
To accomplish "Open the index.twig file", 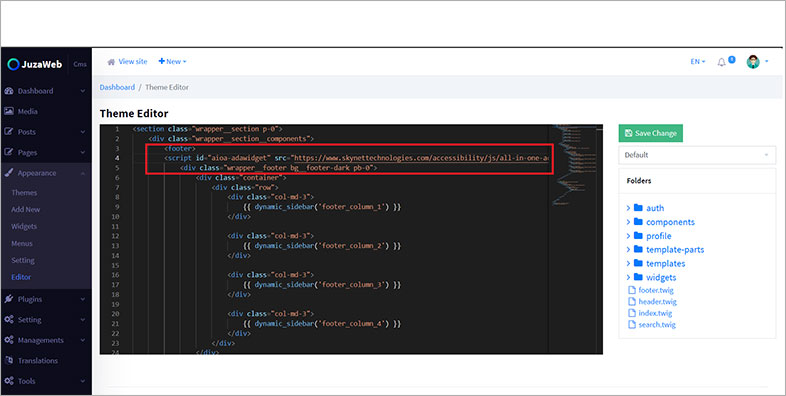I will pos(650,313).
